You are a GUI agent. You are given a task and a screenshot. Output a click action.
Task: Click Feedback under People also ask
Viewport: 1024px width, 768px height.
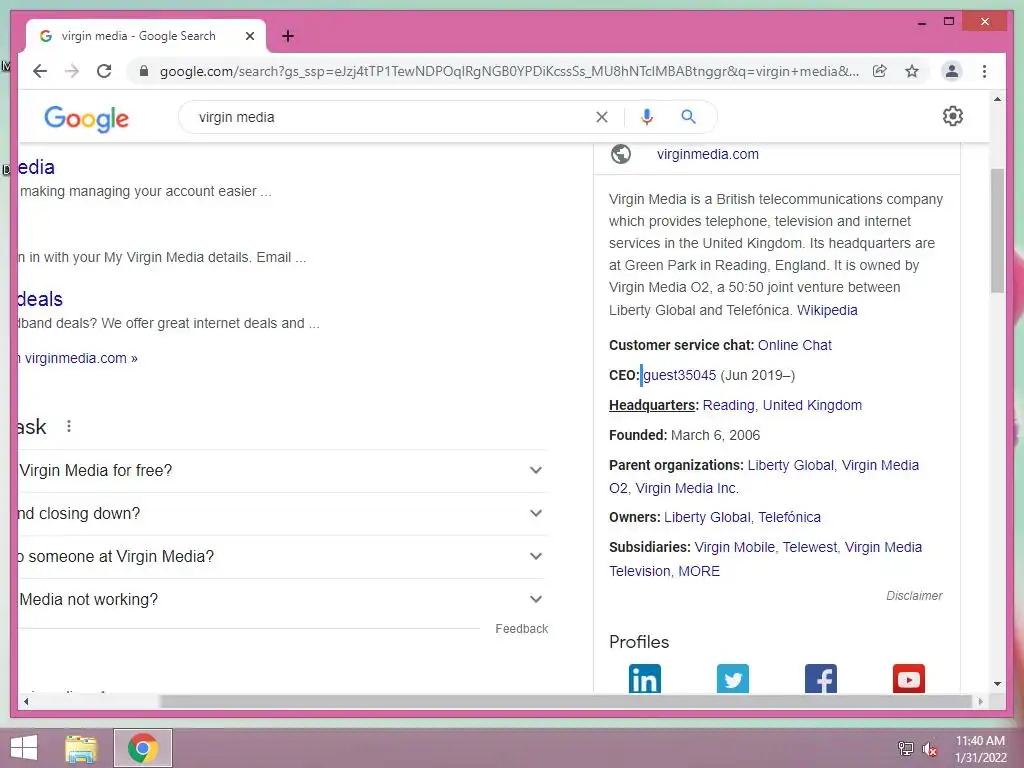[x=521, y=629]
